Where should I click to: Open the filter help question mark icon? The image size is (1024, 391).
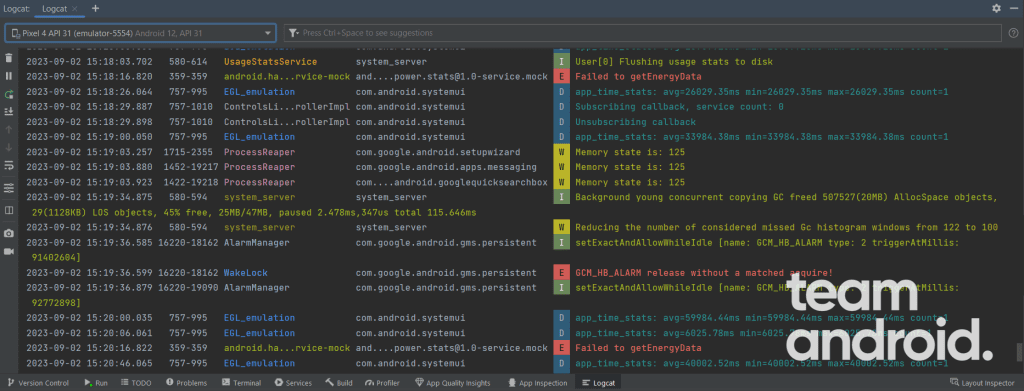[x=1013, y=33]
